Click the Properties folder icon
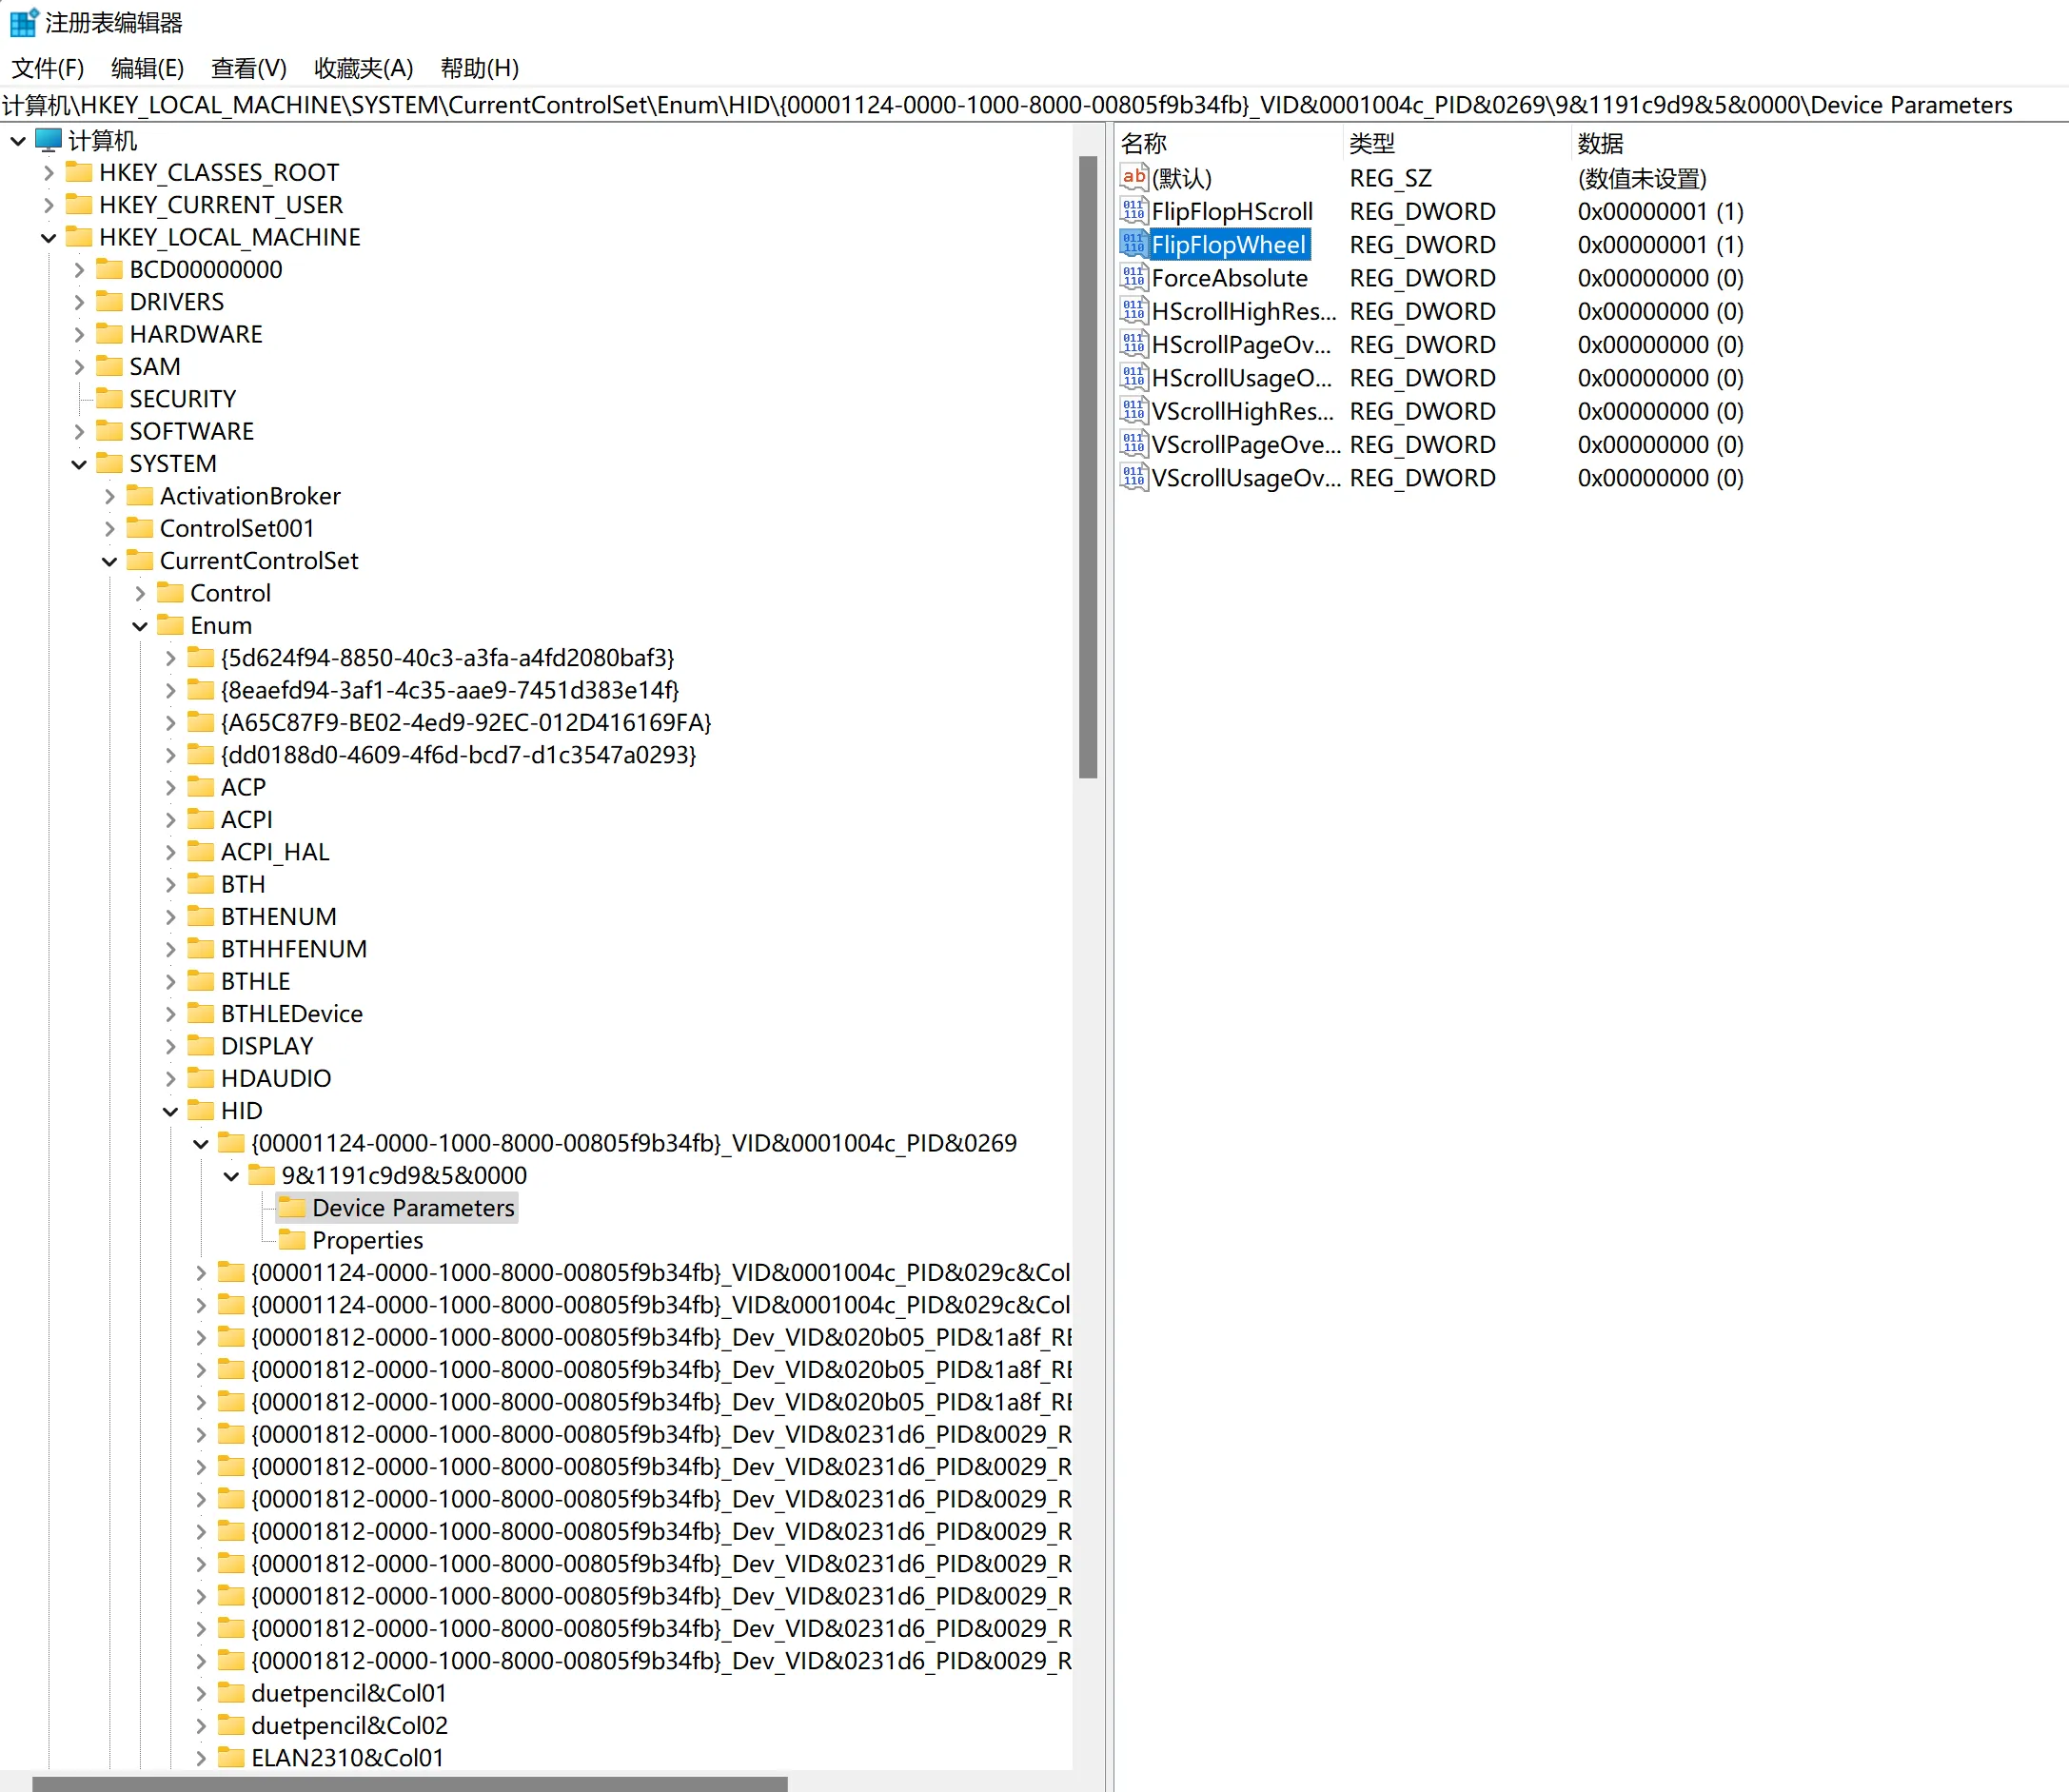Viewport: 2069px width, 1792px height. coord(292,1240)
